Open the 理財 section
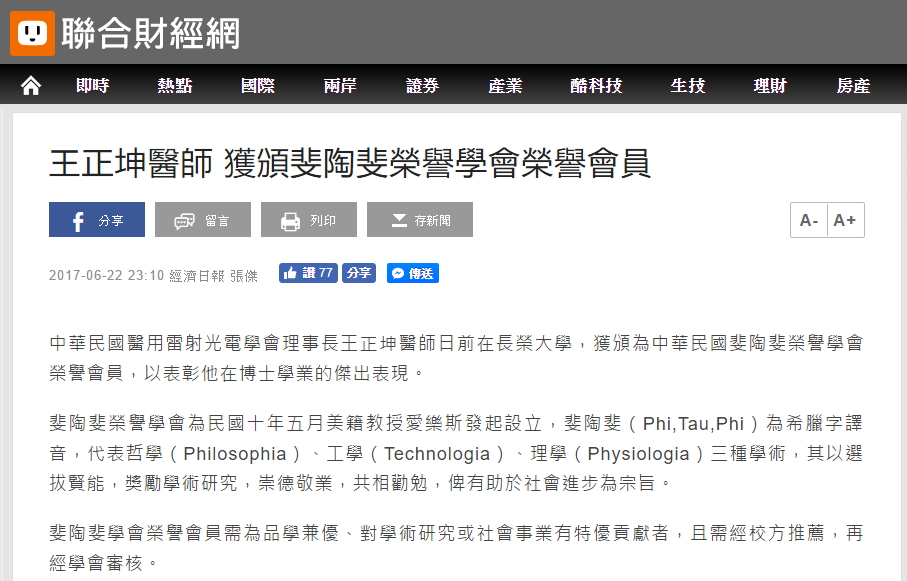The image size is (907, 581). pyautogui.click(x=770, y=86)
